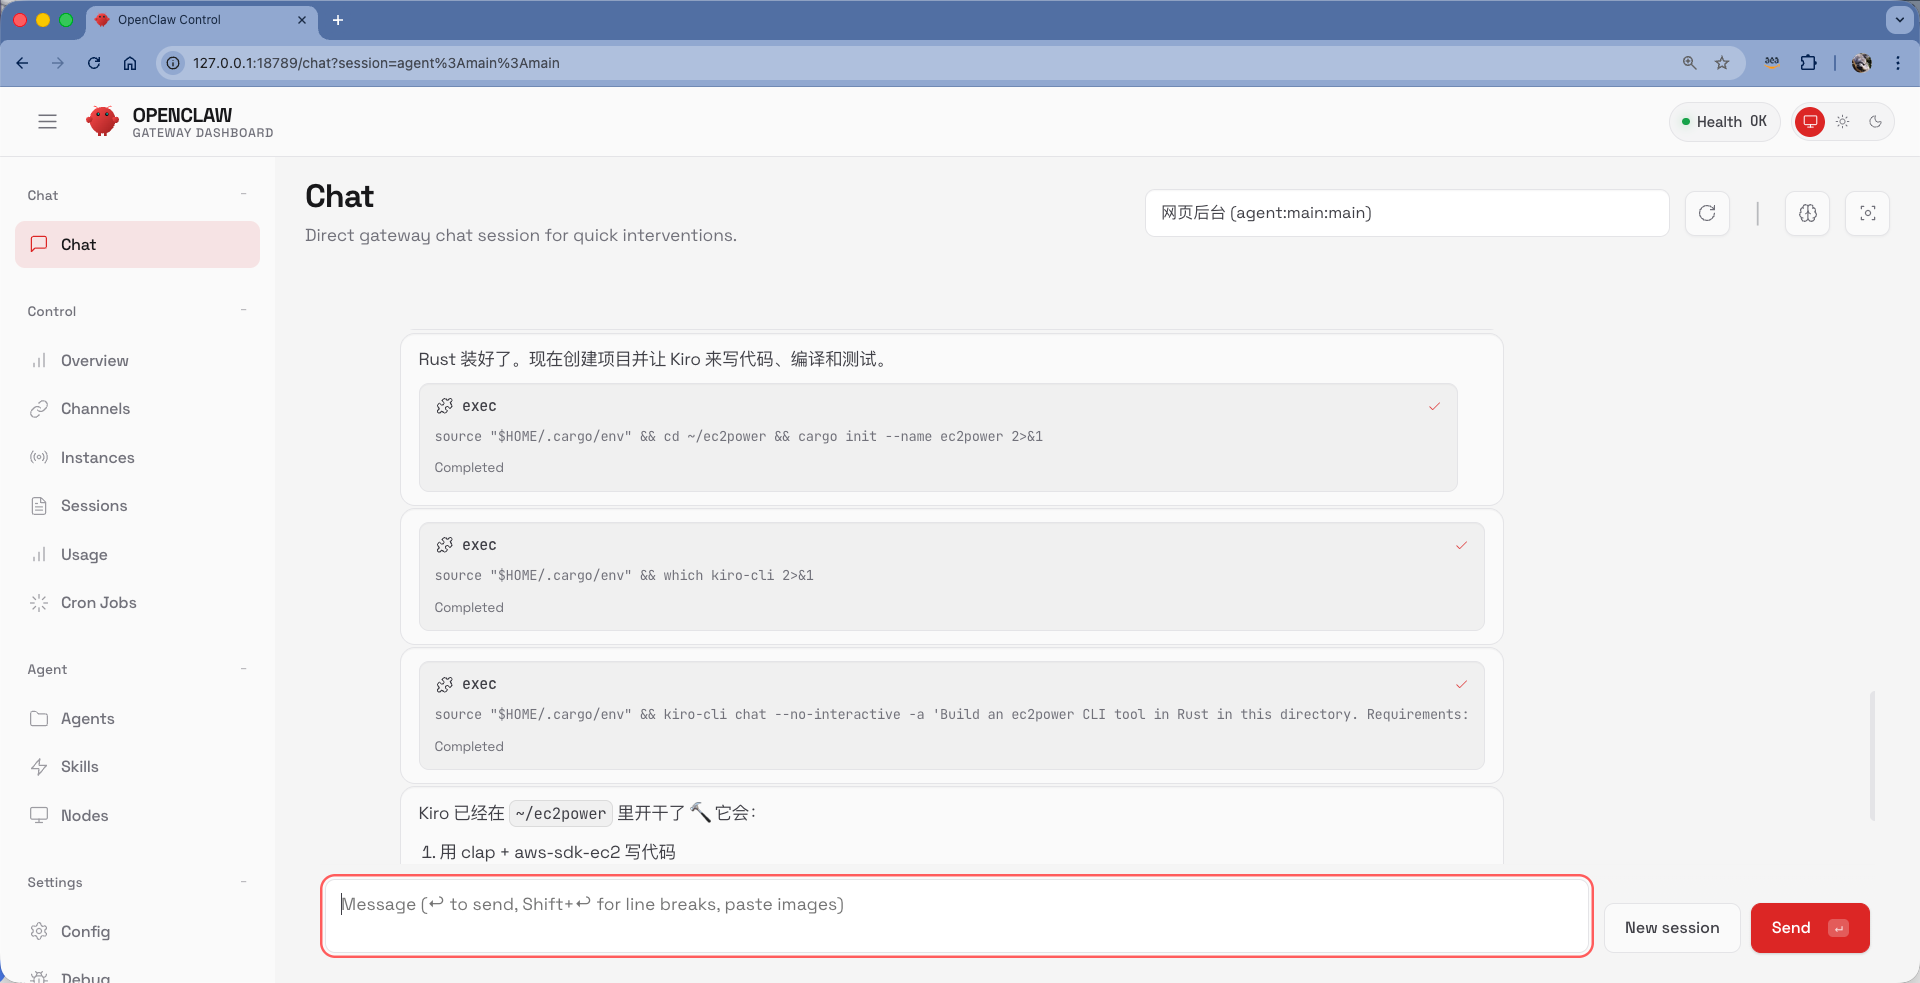The image size is (1920, 983).
Task: Open Nodes in the sidebar
Action: [x=84, y=816]
